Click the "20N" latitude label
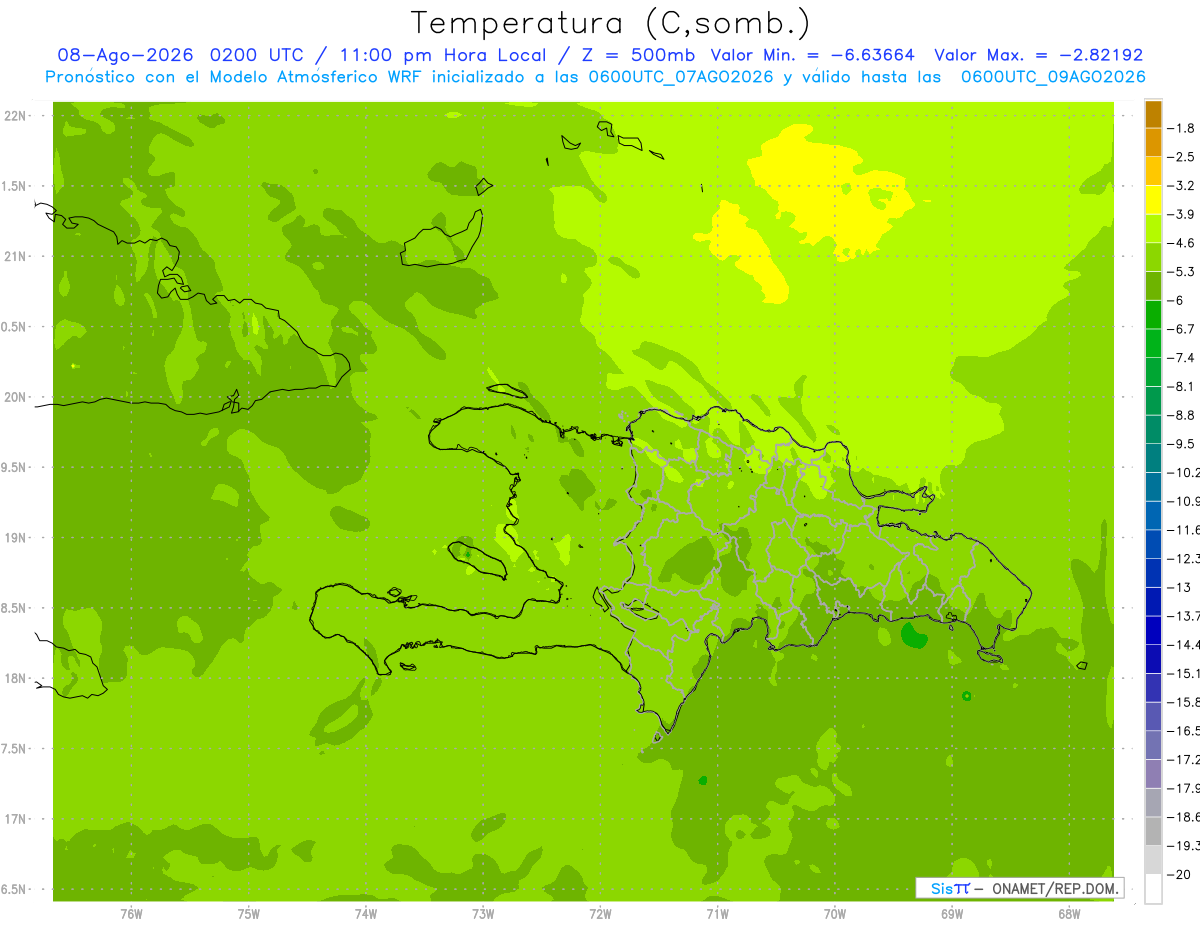This screenshot has height=927, width=1200. 15,397
